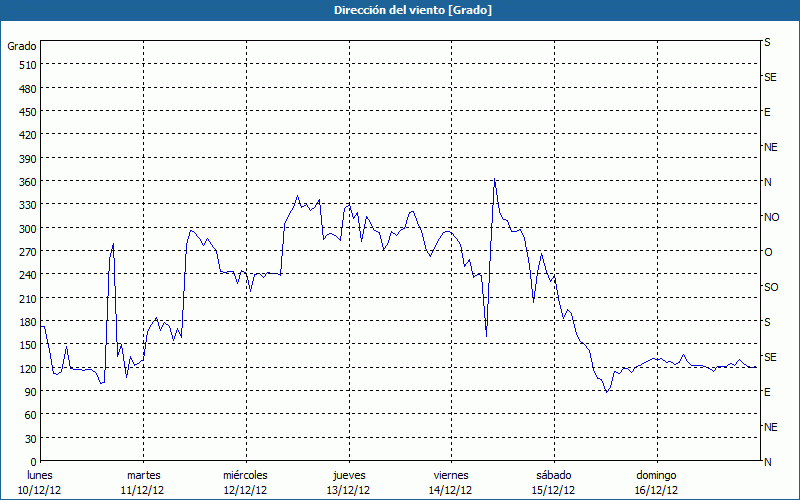Select the "jueves 13/12/12" date label
Viewport: 800px width, 500px height.
[348, 482]
